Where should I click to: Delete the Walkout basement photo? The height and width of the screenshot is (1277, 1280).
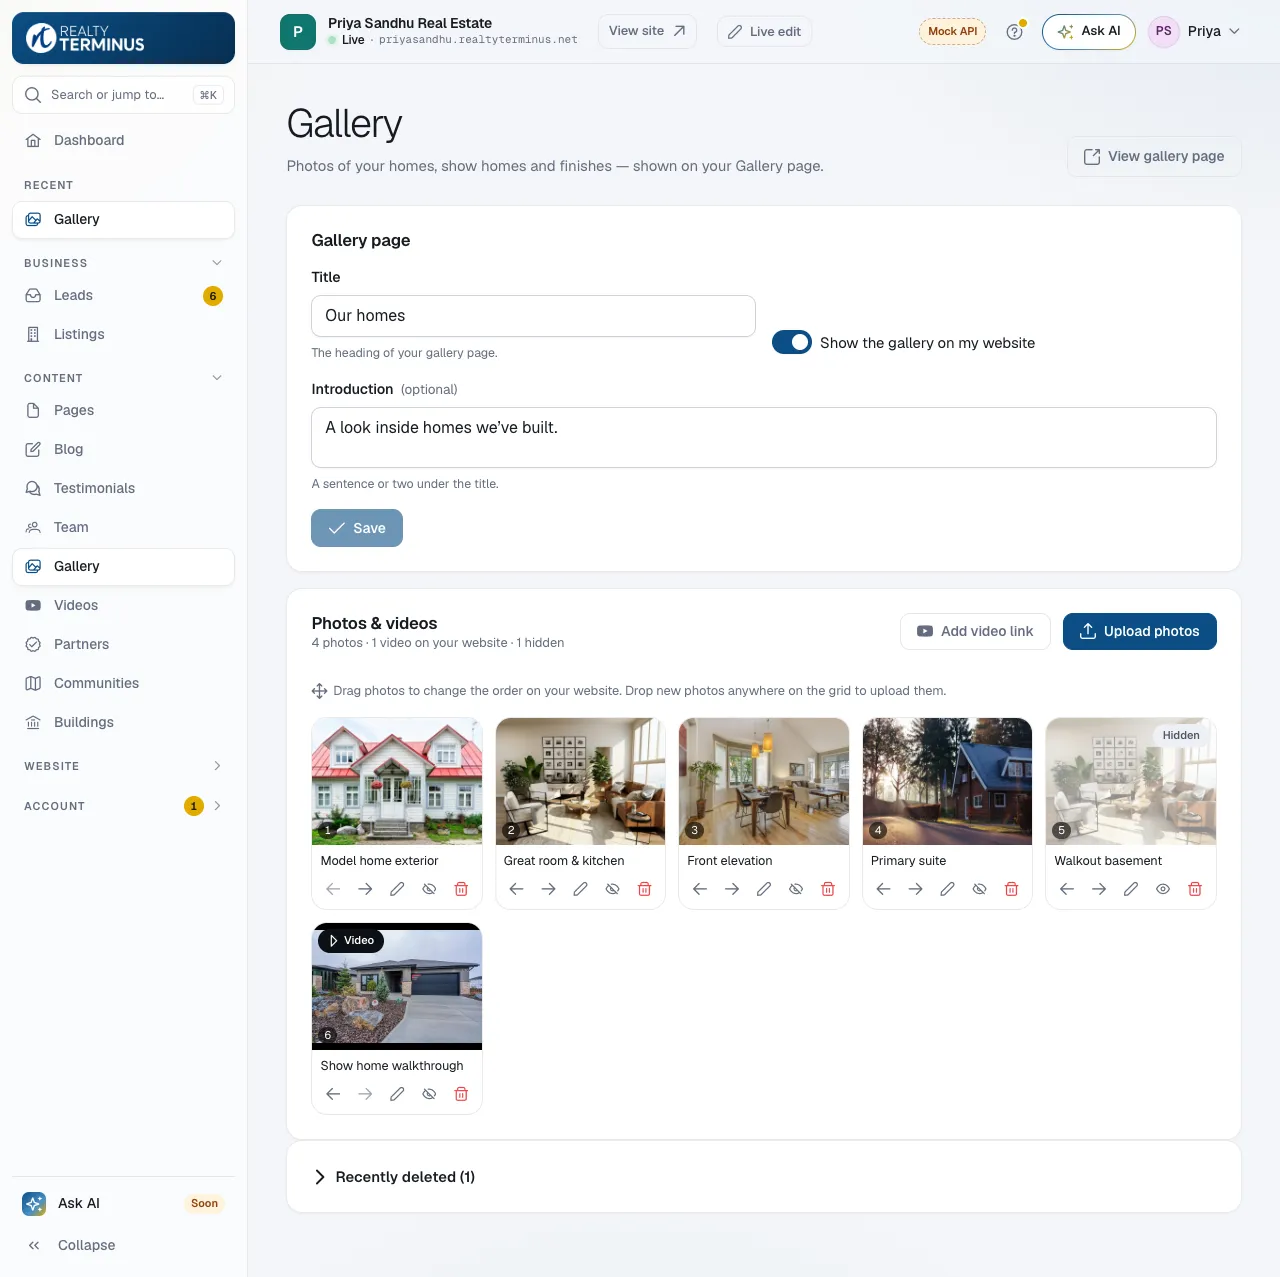[x=1195, y=889]
